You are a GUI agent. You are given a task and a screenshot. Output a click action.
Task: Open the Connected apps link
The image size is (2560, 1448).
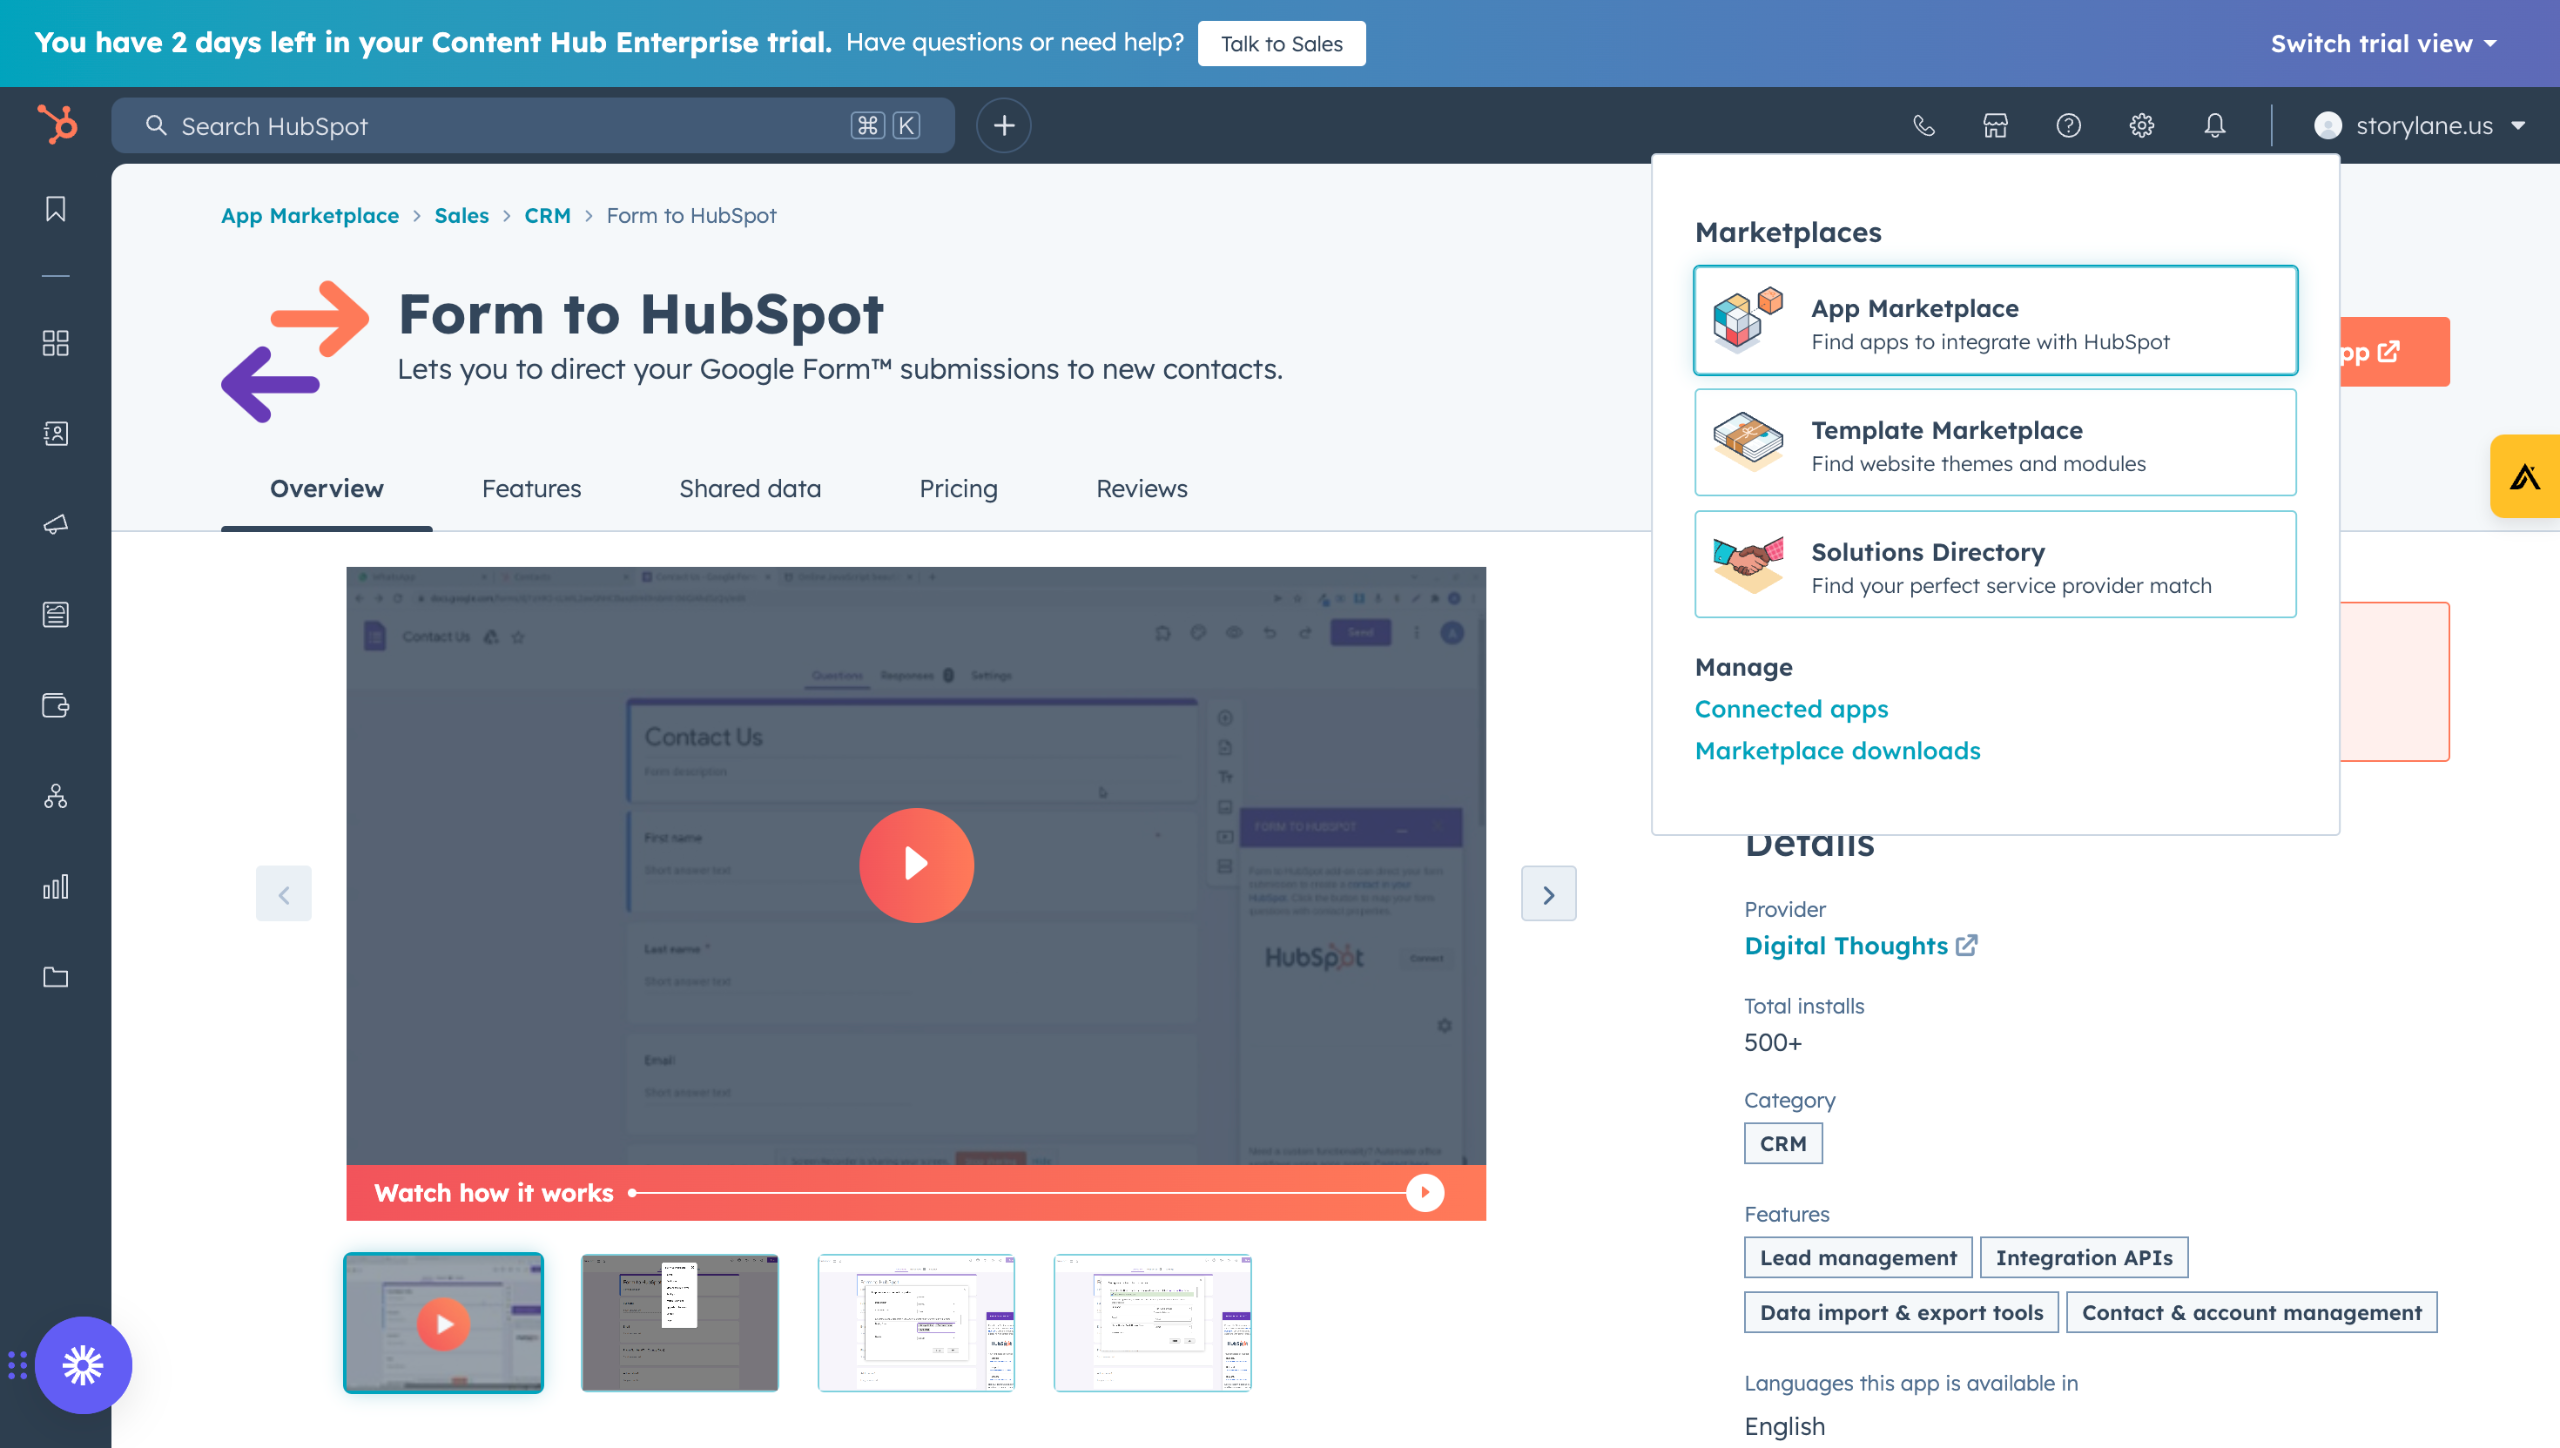tap(1791, 708)
